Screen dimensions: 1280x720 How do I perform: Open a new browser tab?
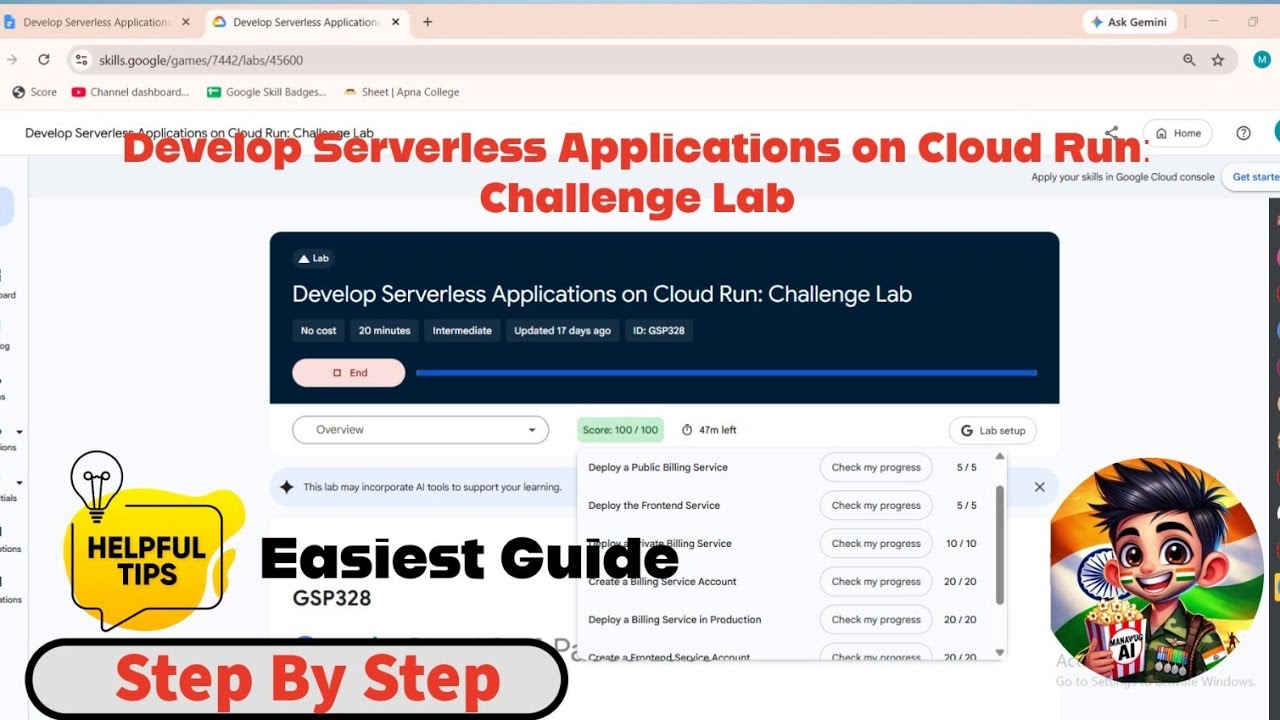[428, 22]
